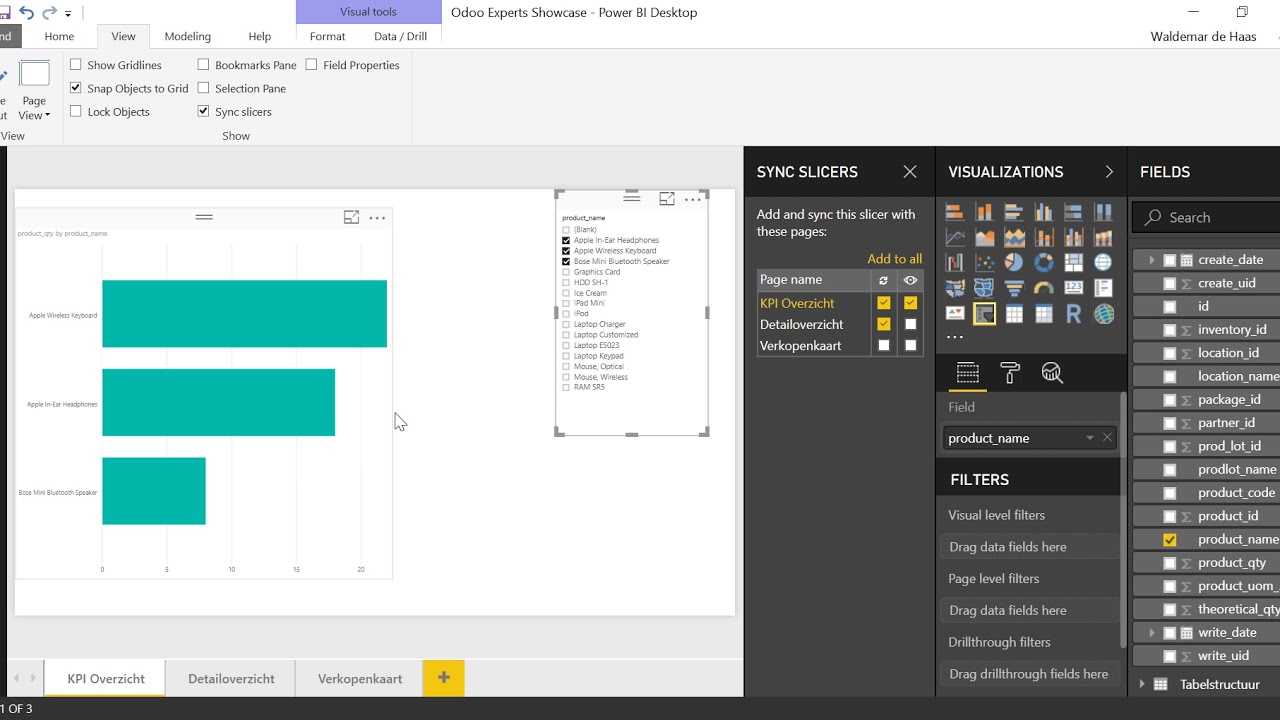Enable the Show Gridlines checkbox
The image size is (1280, 720).
tap(76, 65)
